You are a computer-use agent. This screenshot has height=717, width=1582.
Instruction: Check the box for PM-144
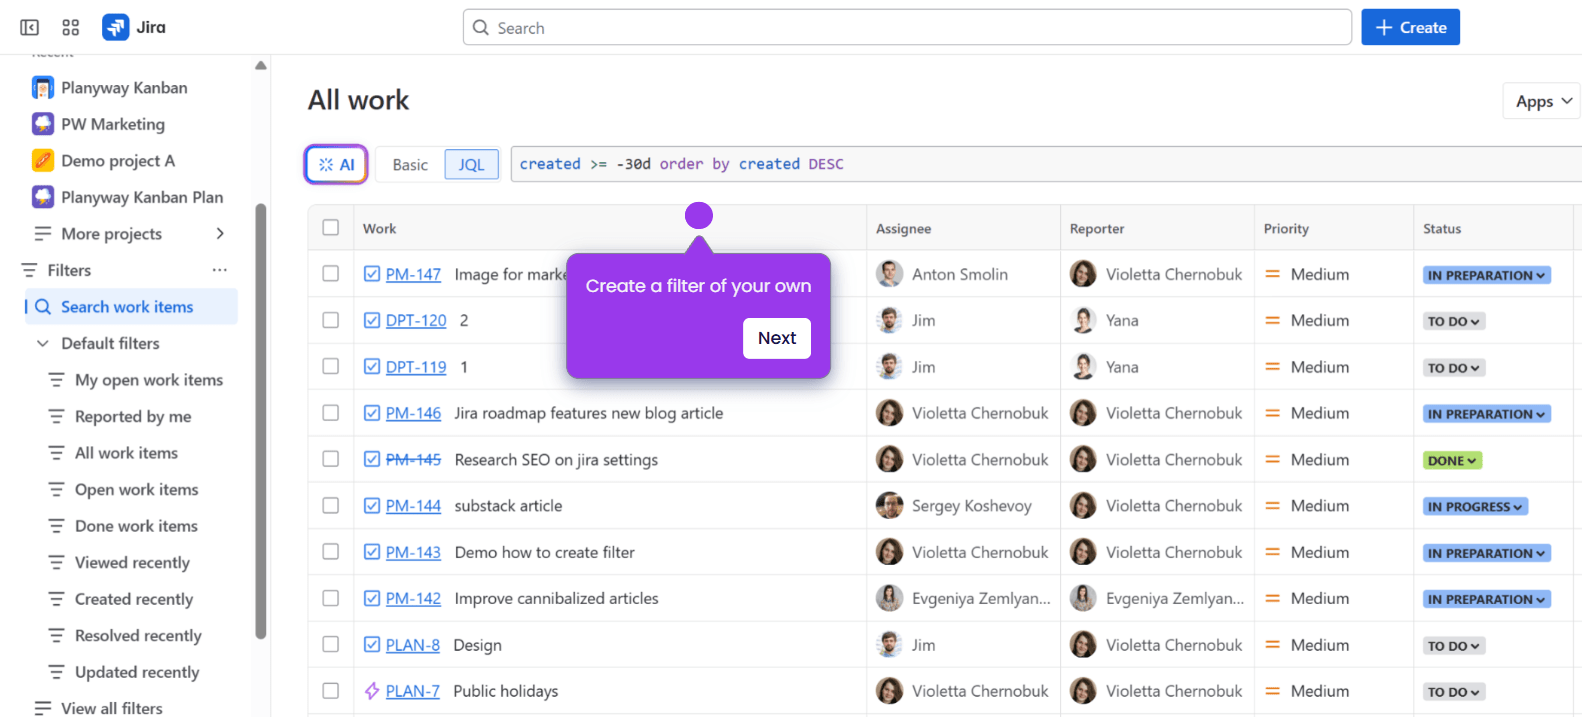click(x=331, y=506)
